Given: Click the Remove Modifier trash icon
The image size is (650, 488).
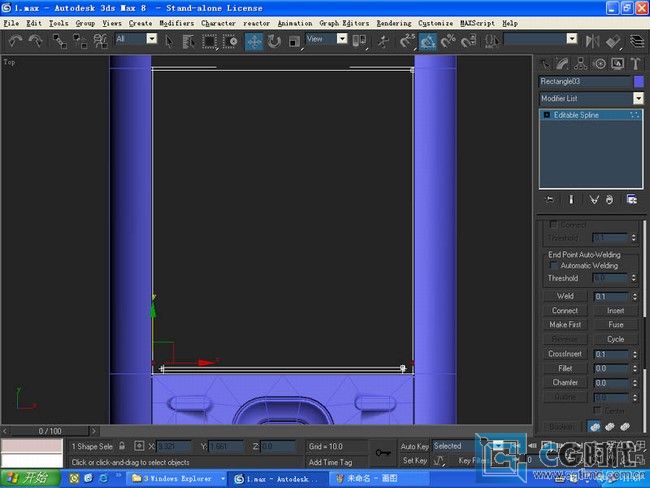Looking at the screenshot, I should coord(609,199).
